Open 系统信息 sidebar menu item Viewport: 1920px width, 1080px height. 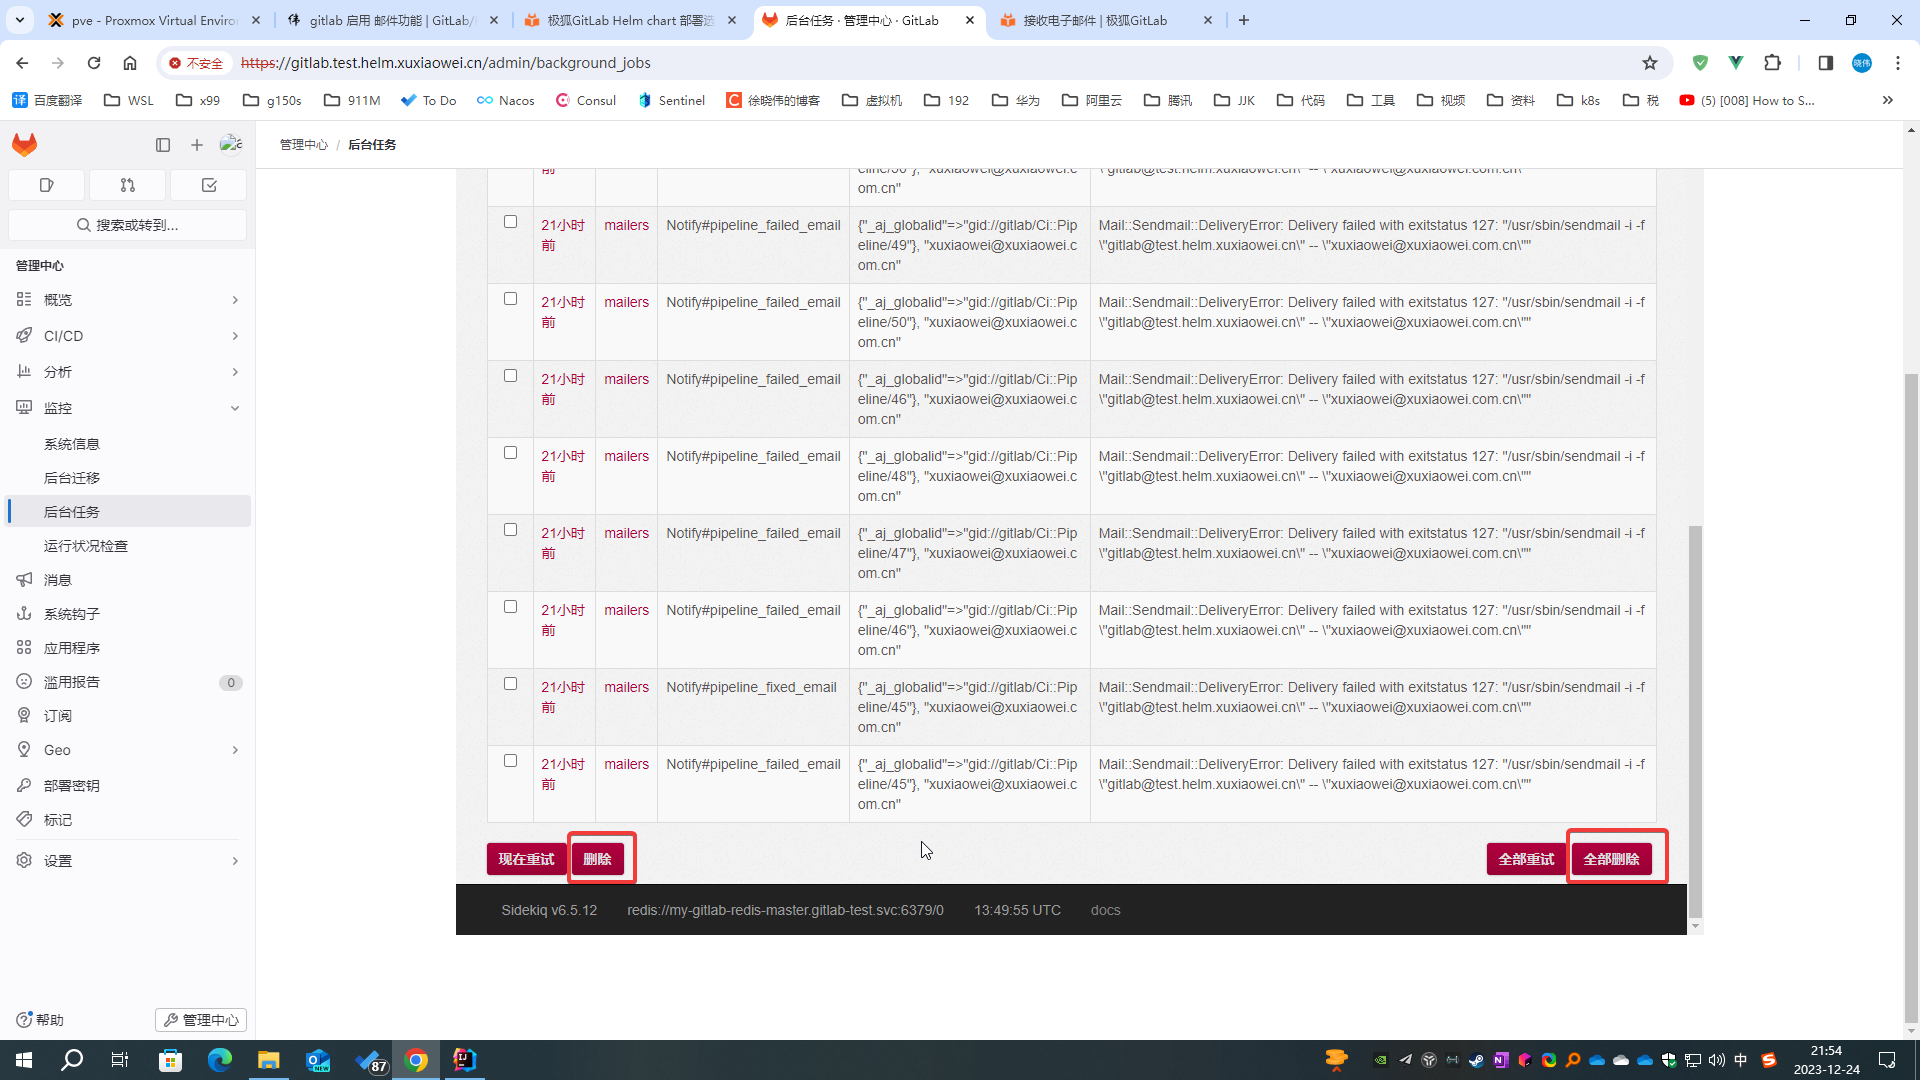(72, 444)
